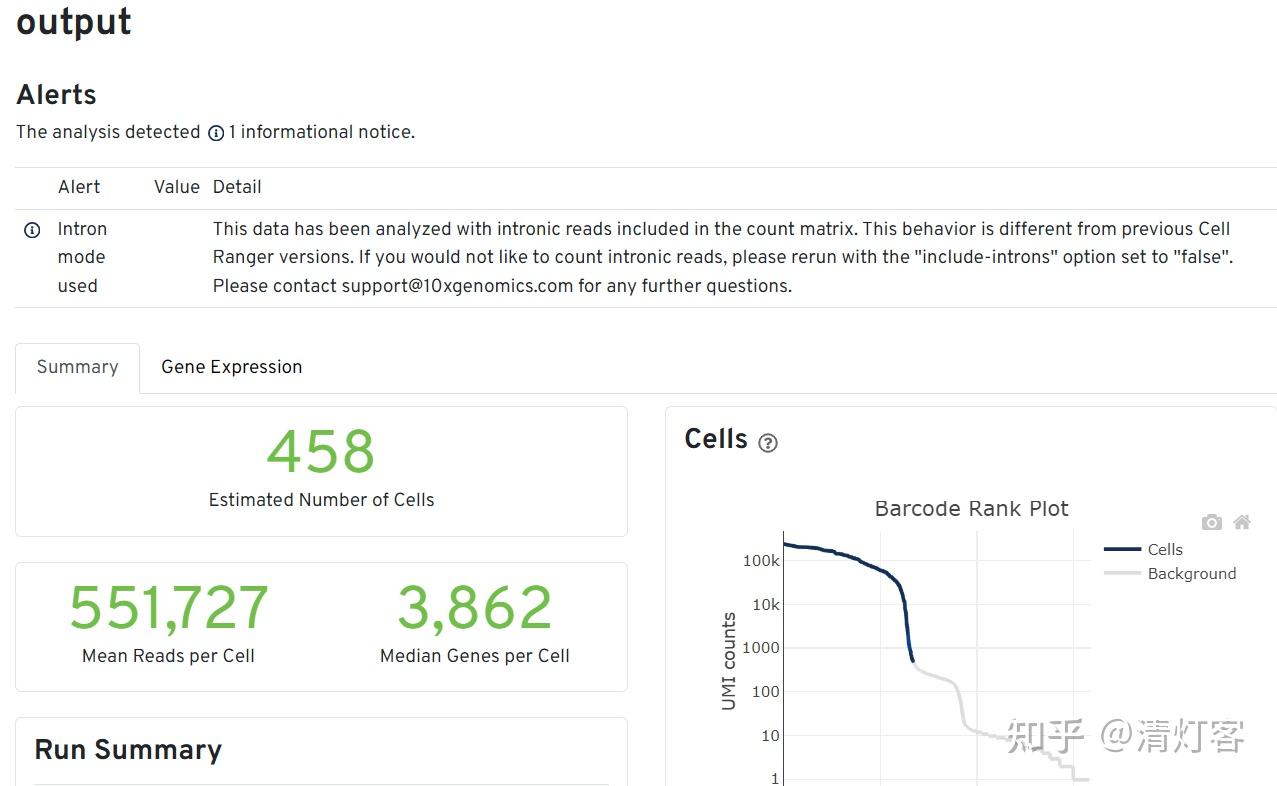Click the camera icon to download plot
Viewport: 1277px width, 786px height.
(x=1212, y=522)
